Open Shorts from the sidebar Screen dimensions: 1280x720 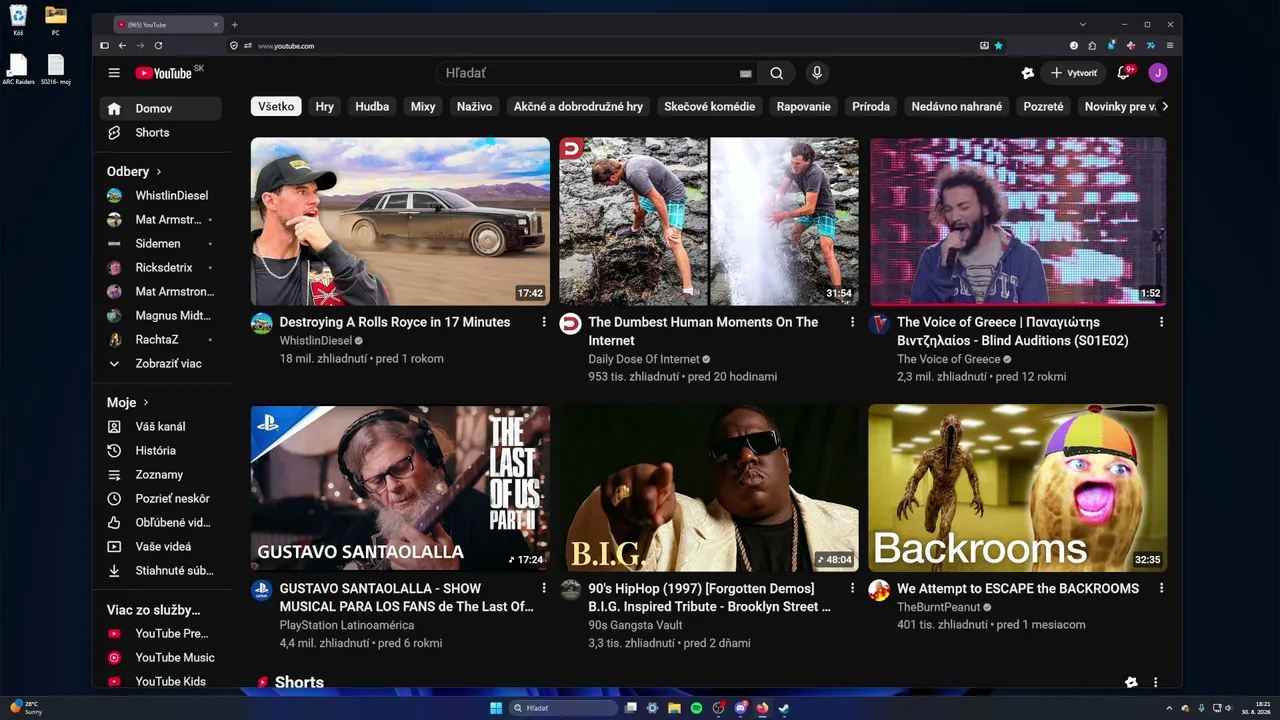tap(160, 132)
